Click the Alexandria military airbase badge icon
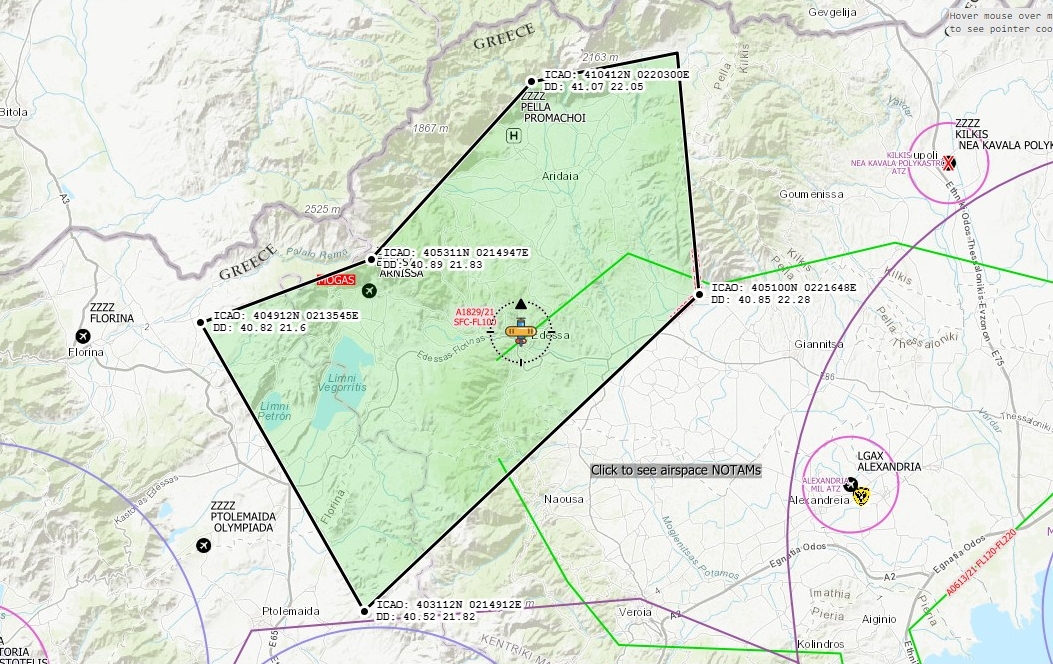Viewport: 1053px width, 664px height. 859,495
